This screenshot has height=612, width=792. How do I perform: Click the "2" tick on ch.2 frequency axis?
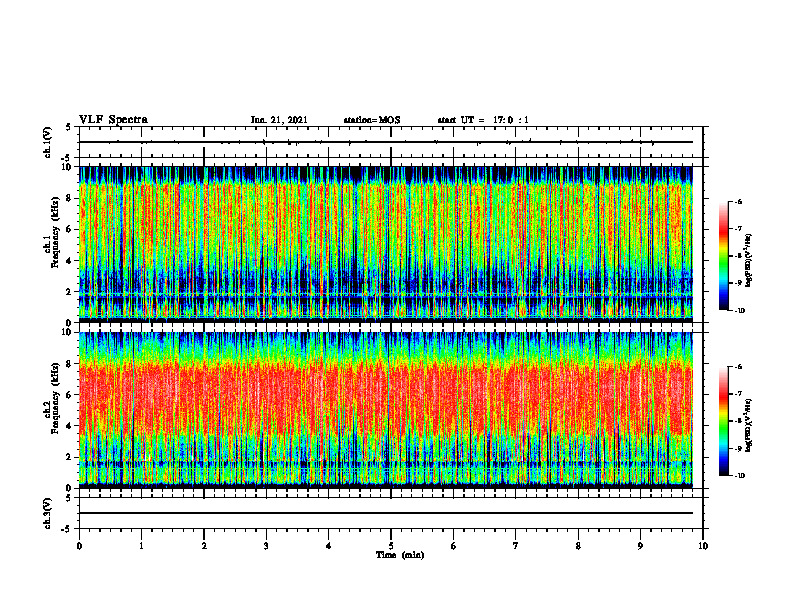click(x=69, y=457)
